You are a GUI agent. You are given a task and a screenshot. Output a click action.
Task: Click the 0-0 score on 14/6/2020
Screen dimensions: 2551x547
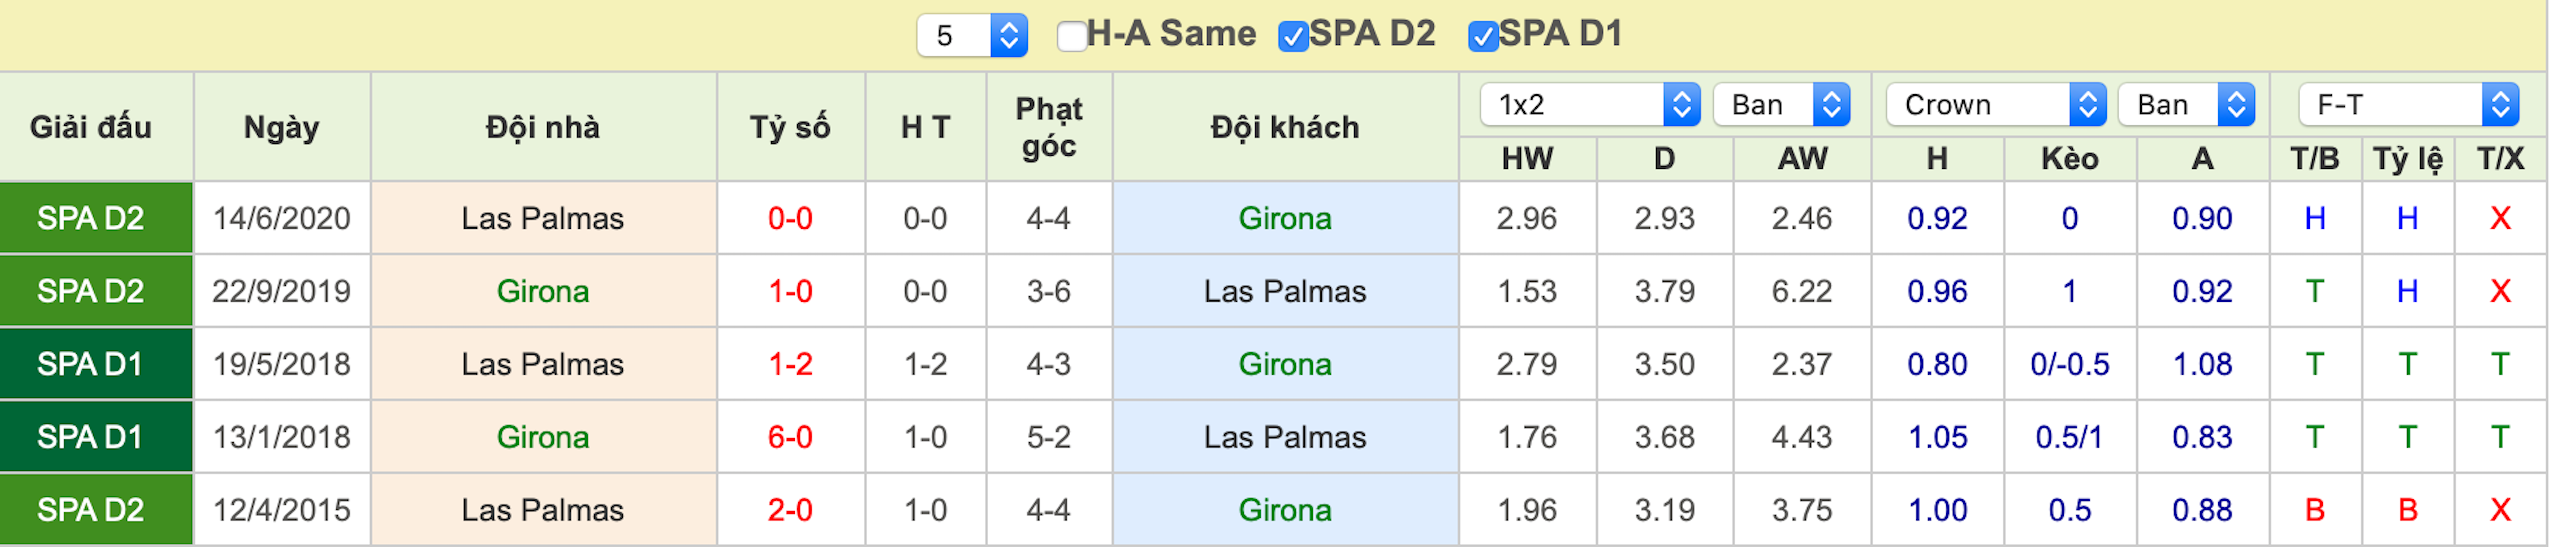(x=790, y=218)
